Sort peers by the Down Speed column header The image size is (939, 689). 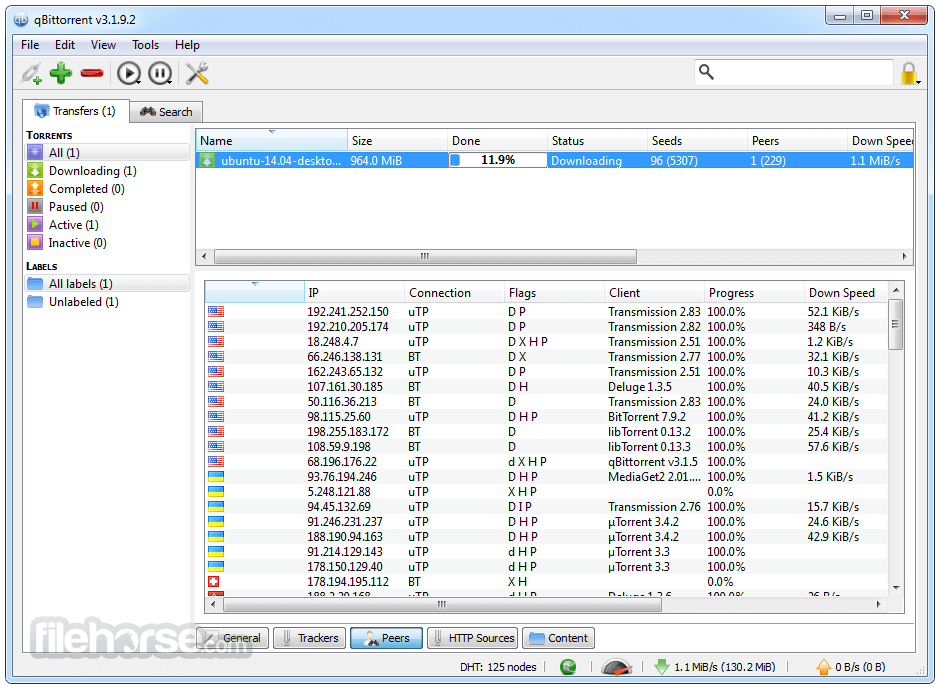point(846,293)
